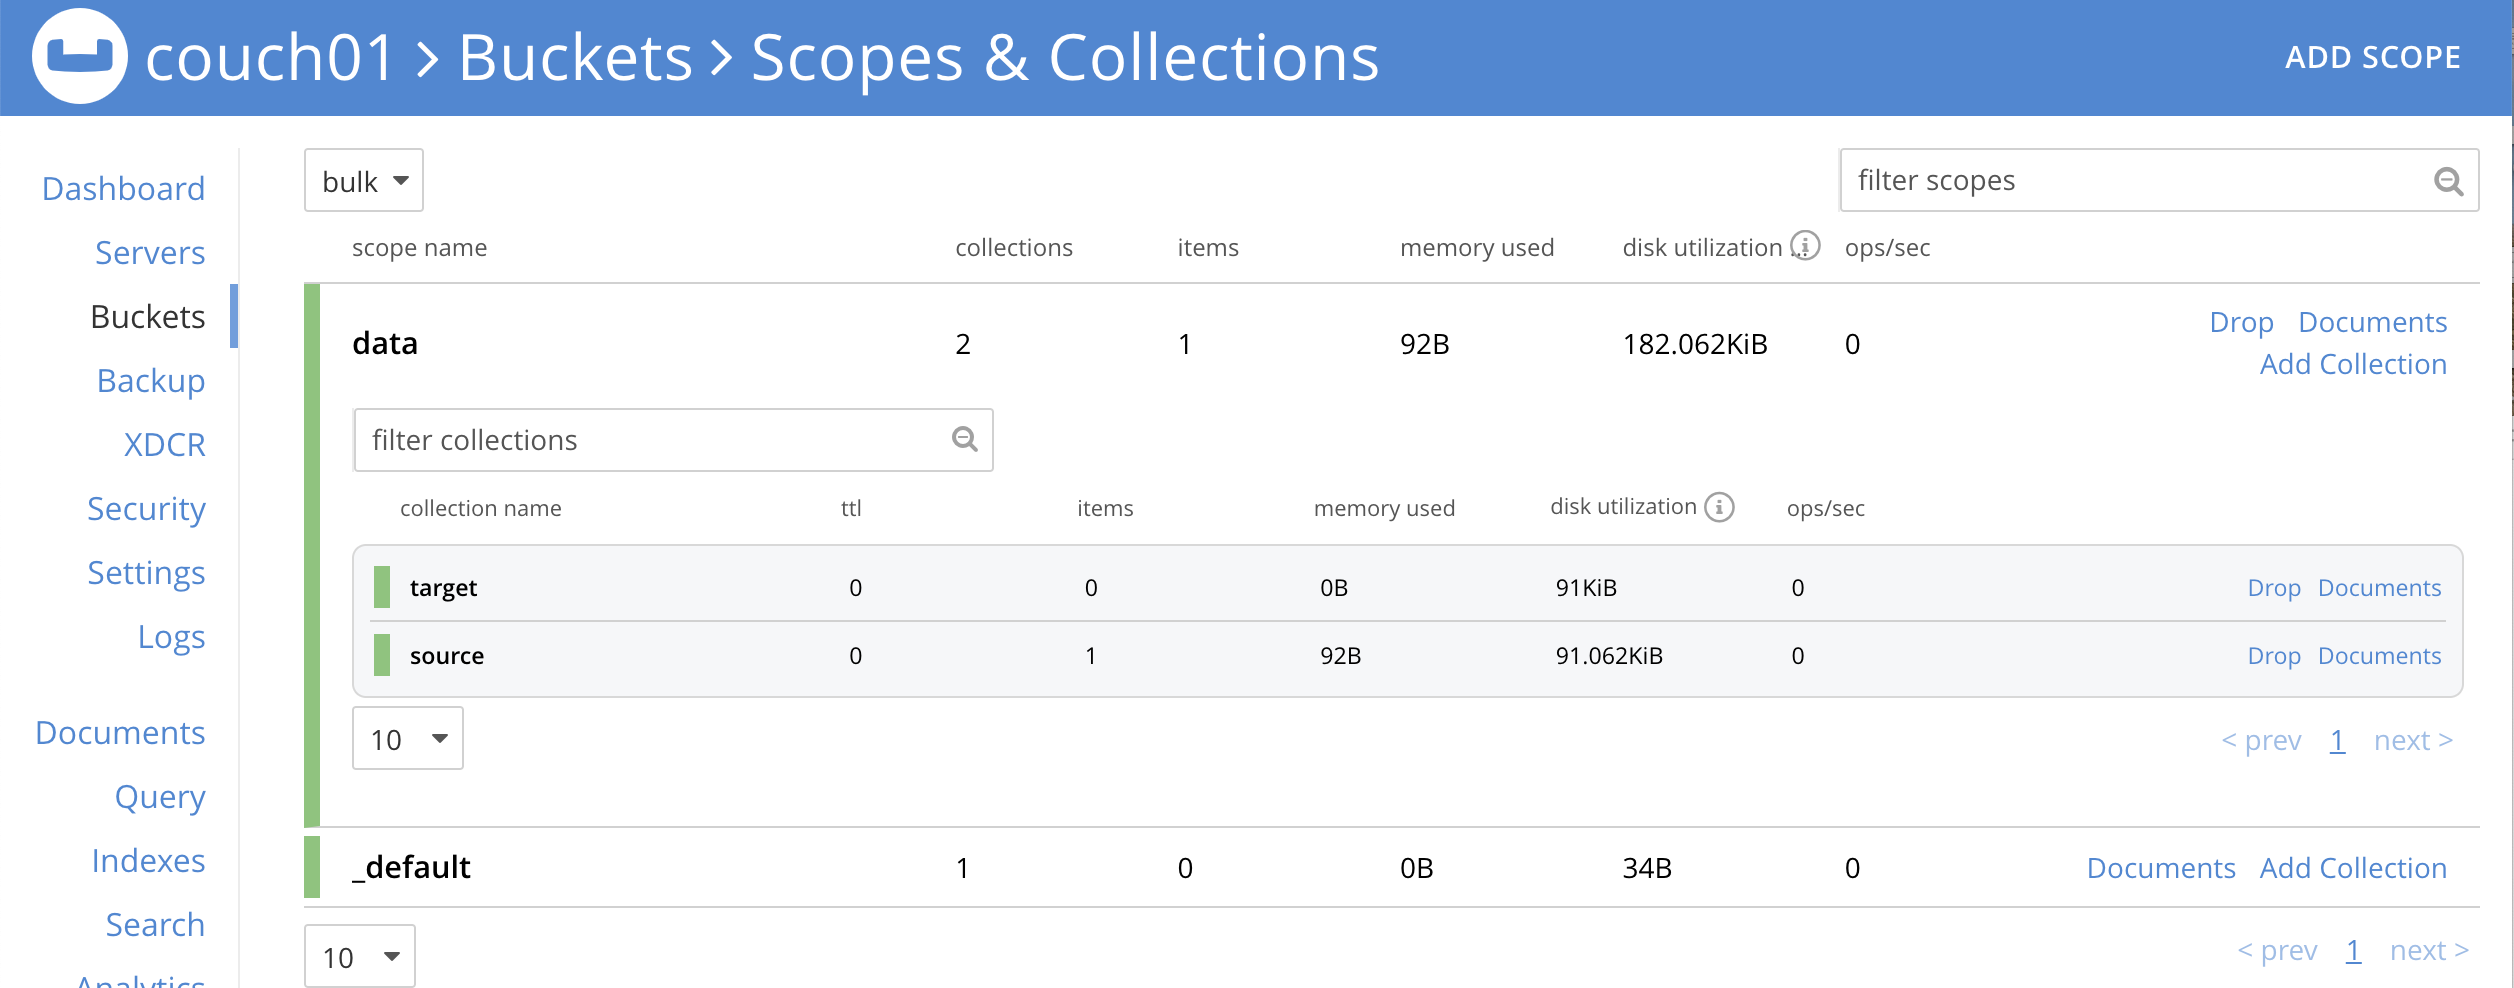2514x988 pixels.
Task: Expand the _default scope row
Action: pyautogui.click(x=411, y=867)
